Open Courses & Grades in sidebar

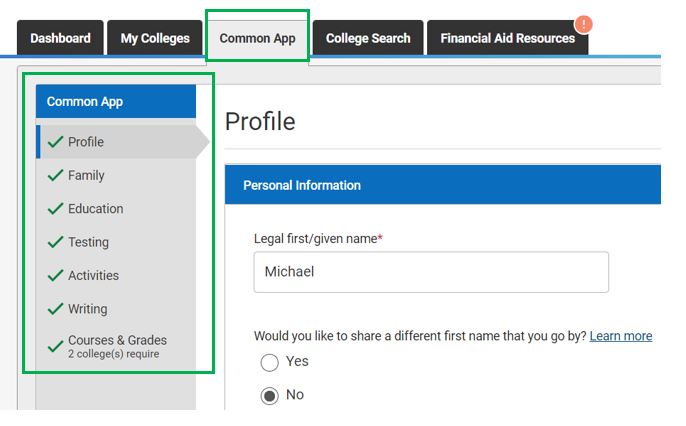[117, 341]
